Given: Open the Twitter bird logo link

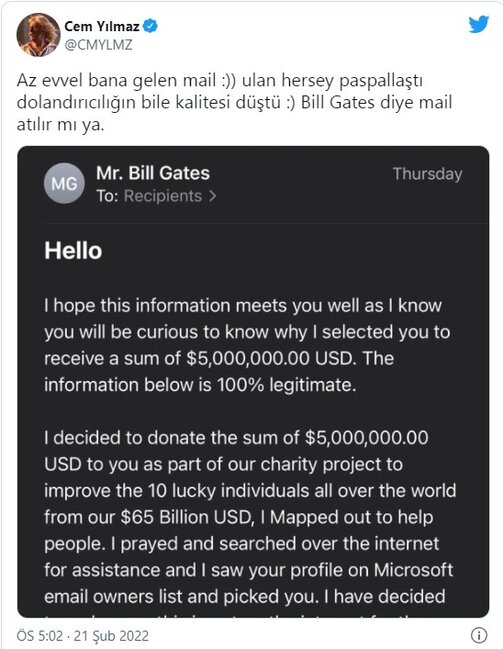Looking at the screenshot, I should pos(478,24).
